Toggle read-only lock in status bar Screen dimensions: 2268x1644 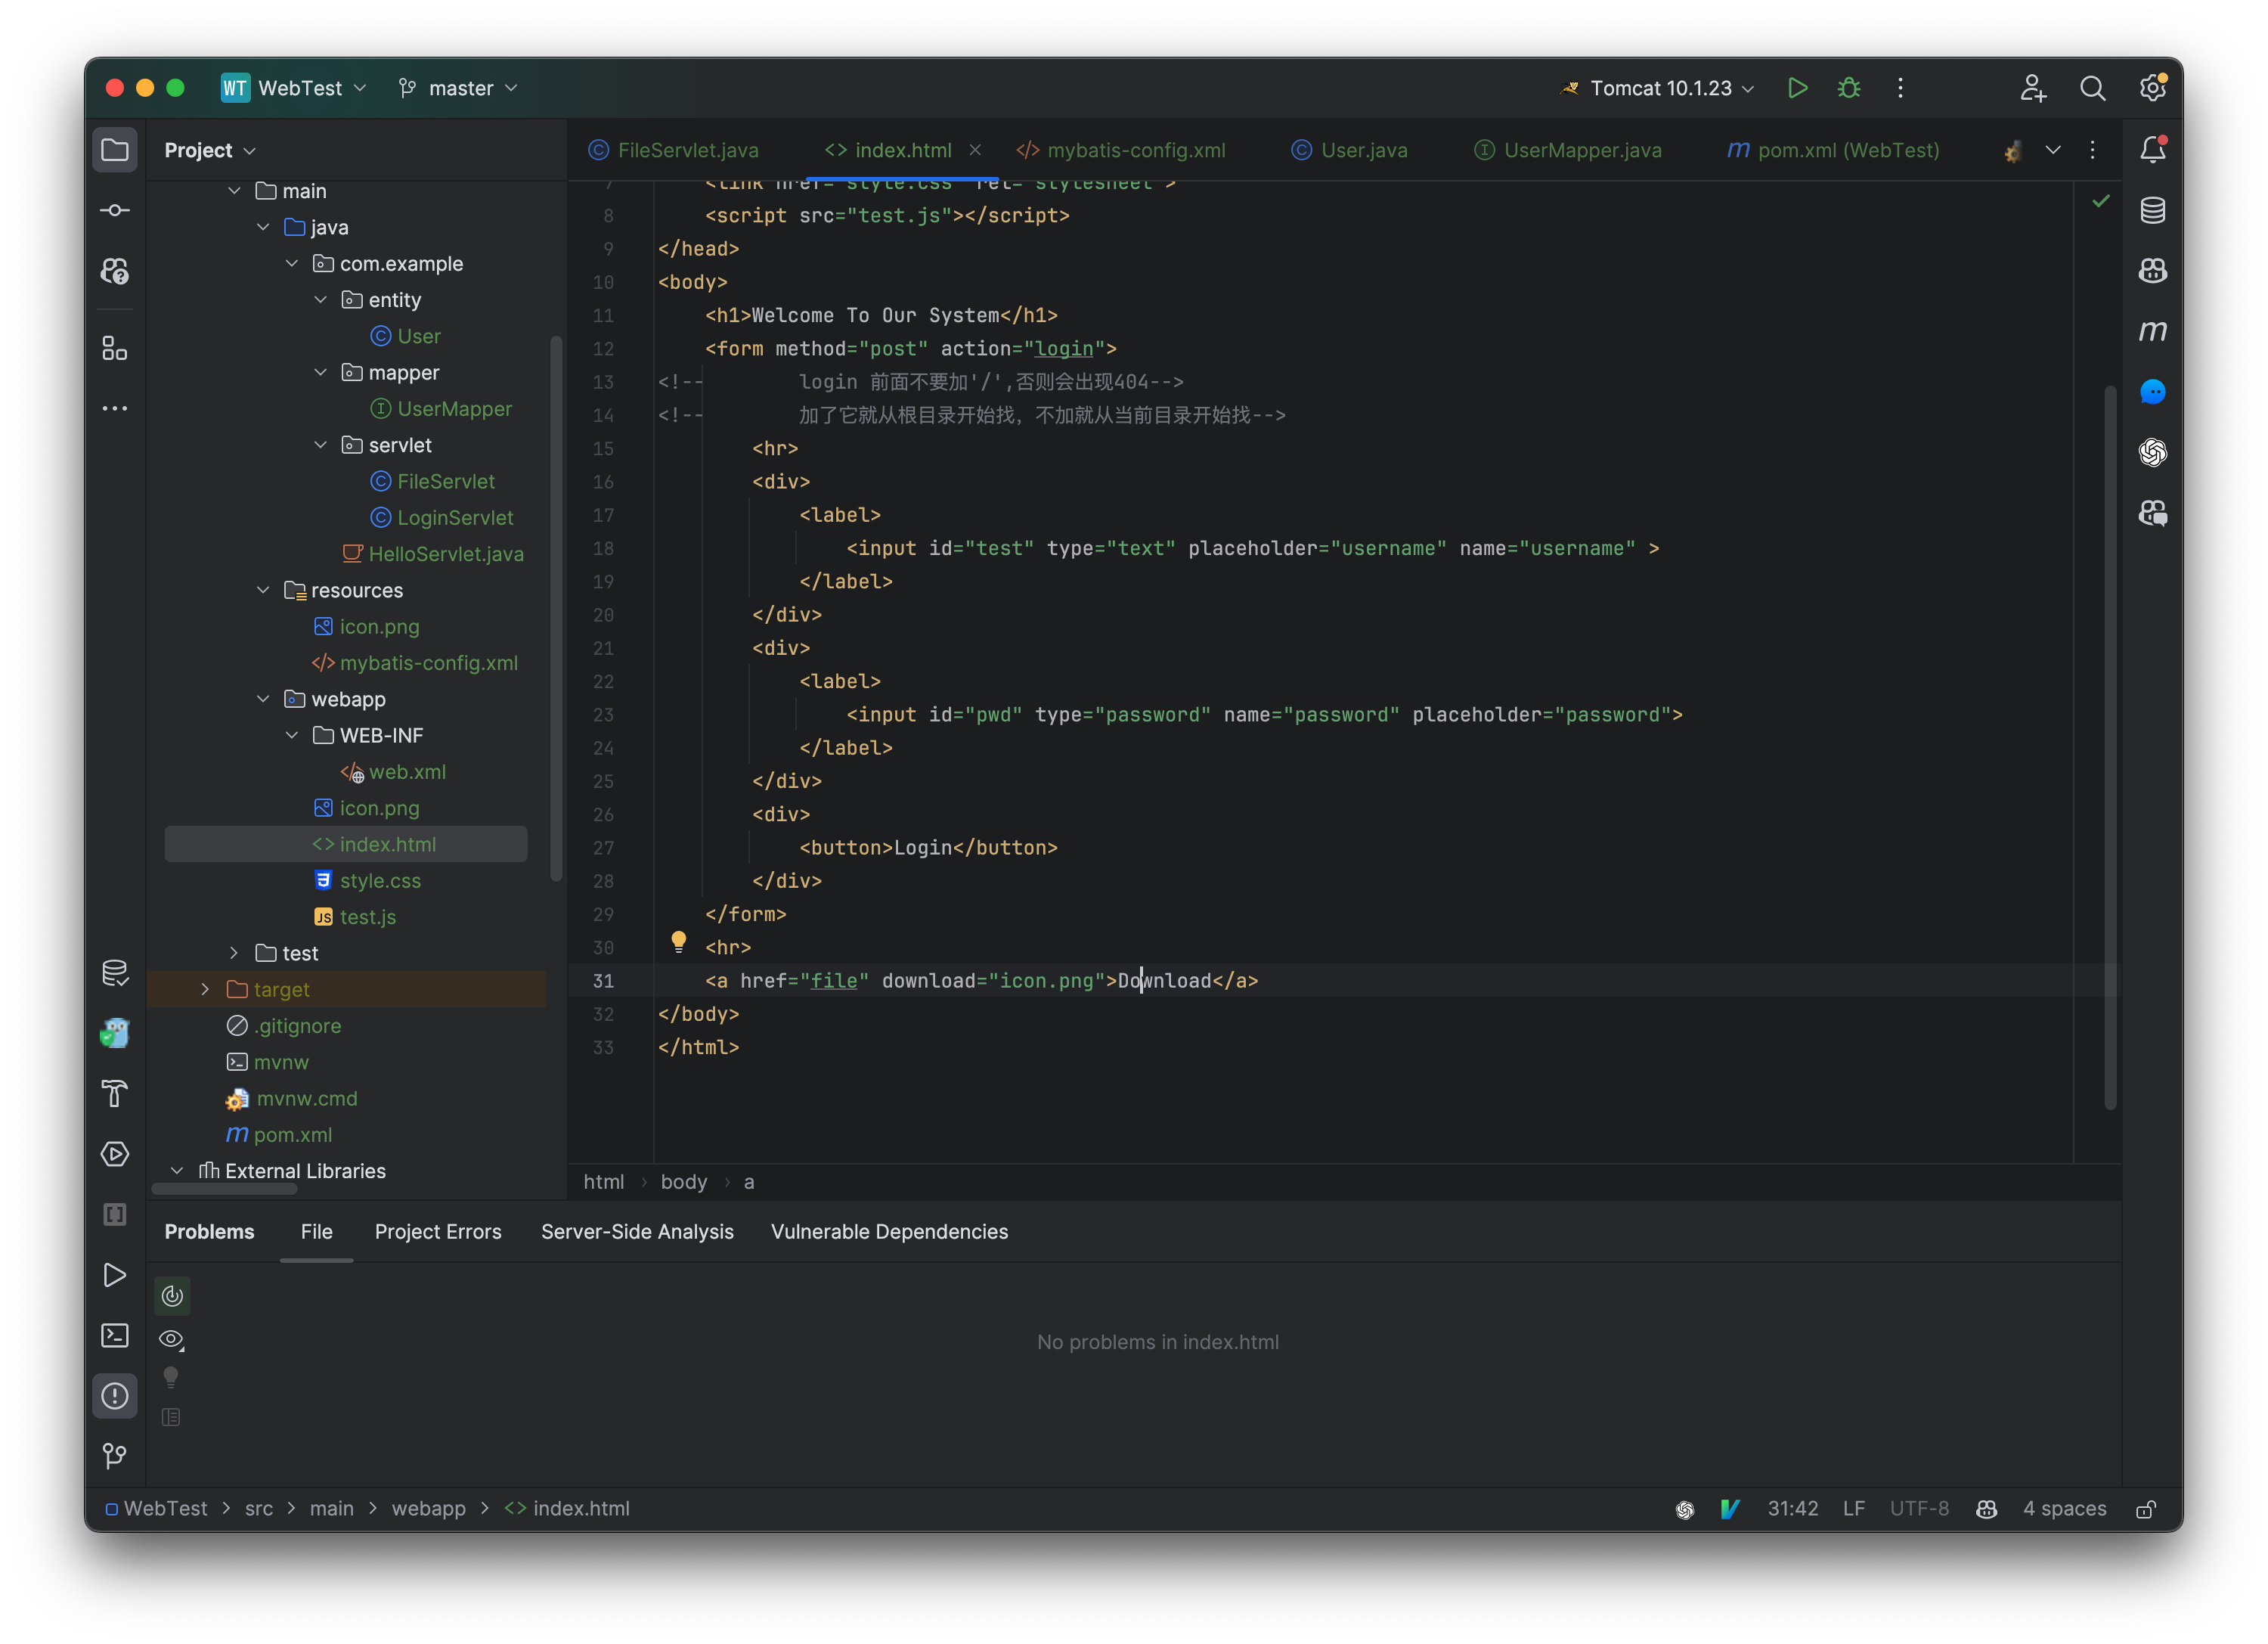[x=2145, y=1509]
